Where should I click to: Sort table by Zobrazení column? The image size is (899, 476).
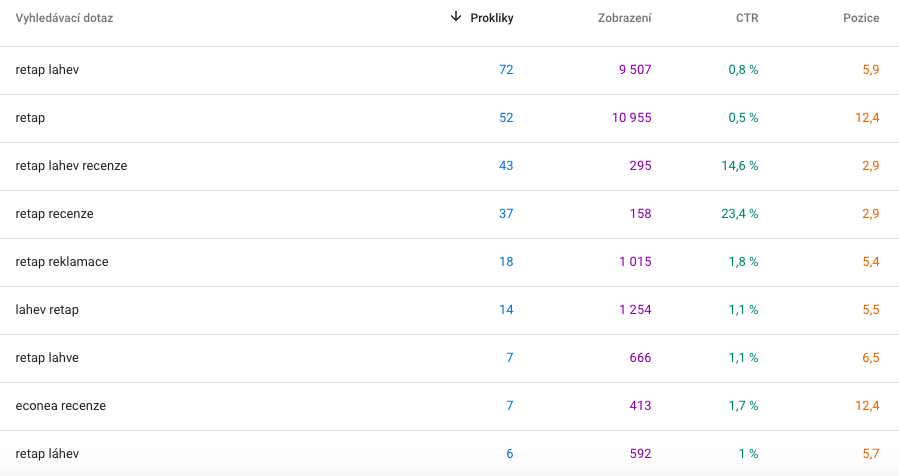pos(625,18)
